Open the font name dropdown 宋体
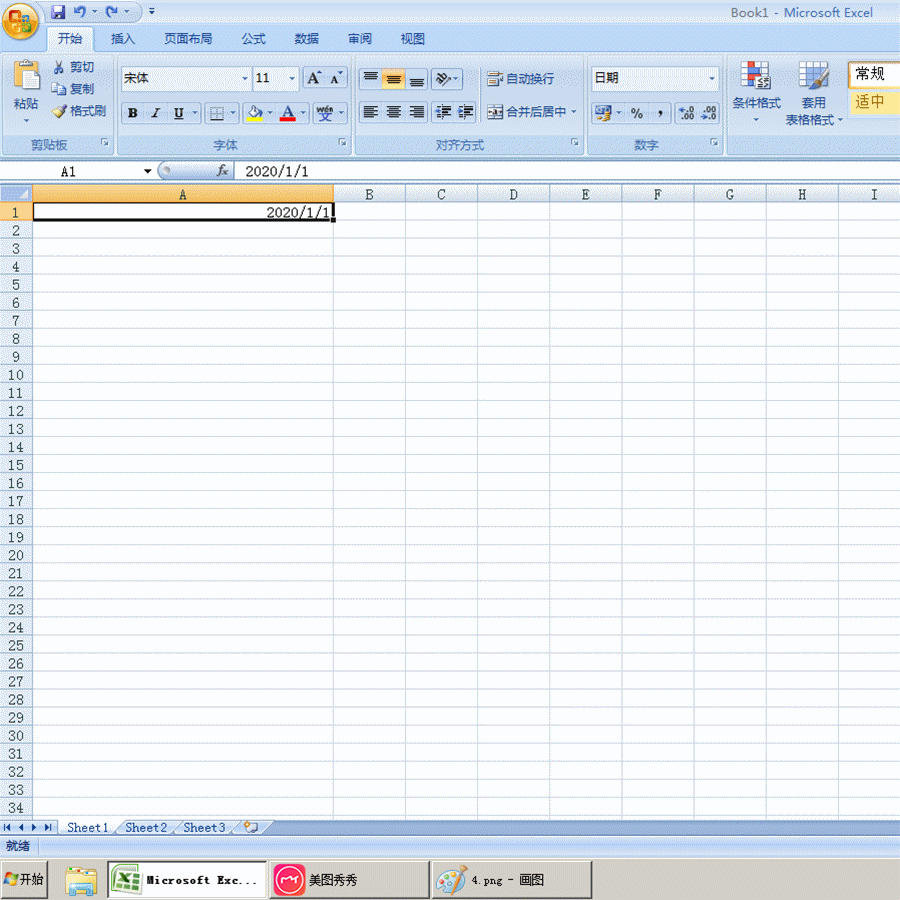 [x=245, y=78]
